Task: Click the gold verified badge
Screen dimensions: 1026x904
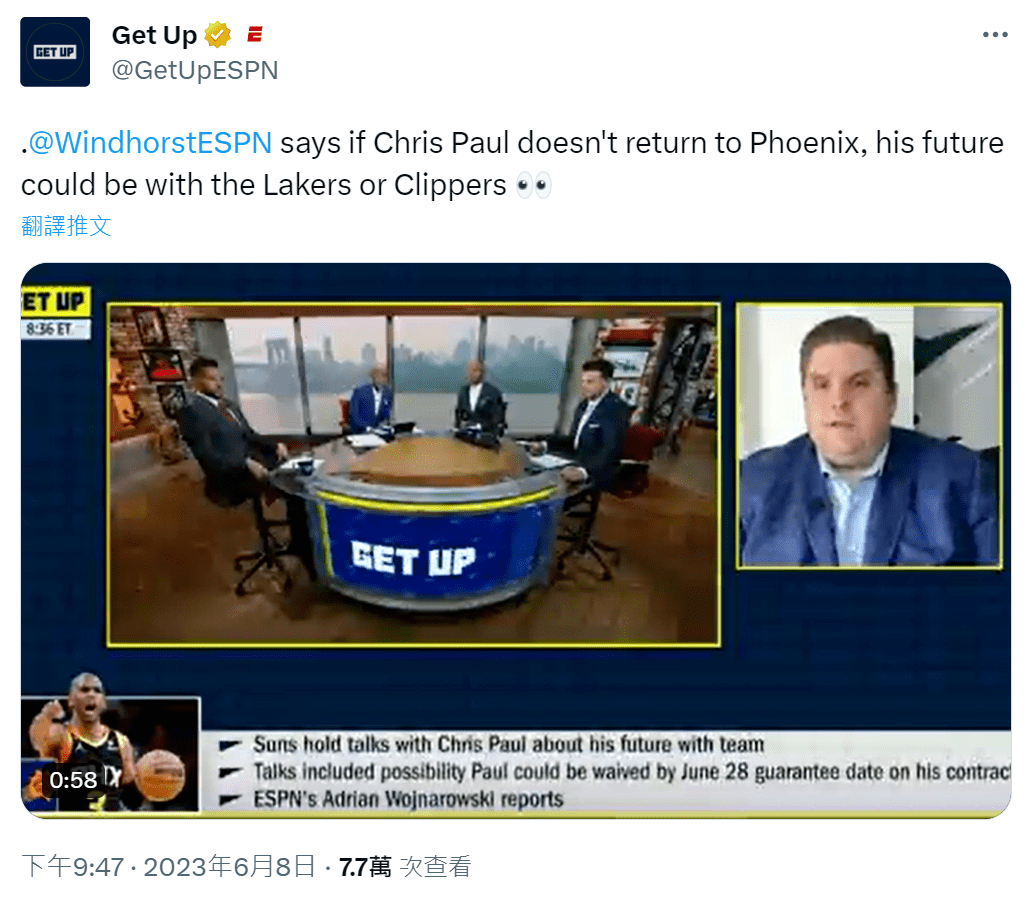Action: [x=218, y=35]
